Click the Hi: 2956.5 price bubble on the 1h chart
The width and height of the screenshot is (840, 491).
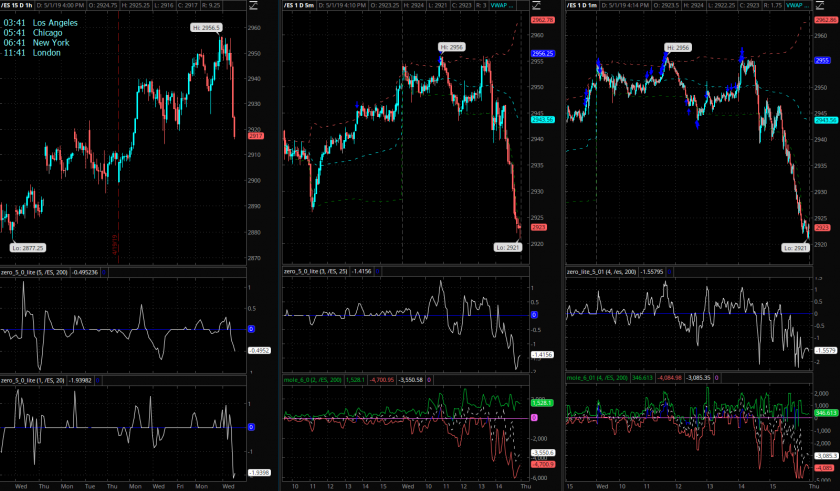206,28
